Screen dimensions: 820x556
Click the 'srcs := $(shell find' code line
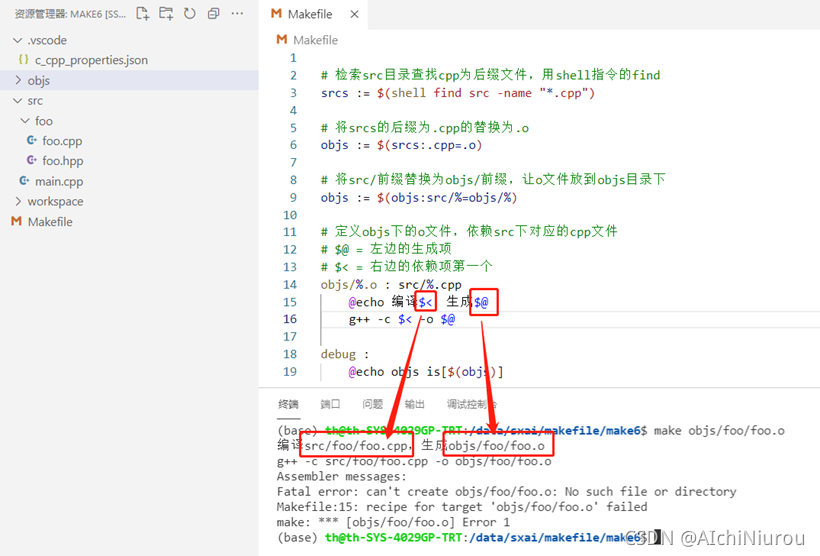tap(458, 93)
